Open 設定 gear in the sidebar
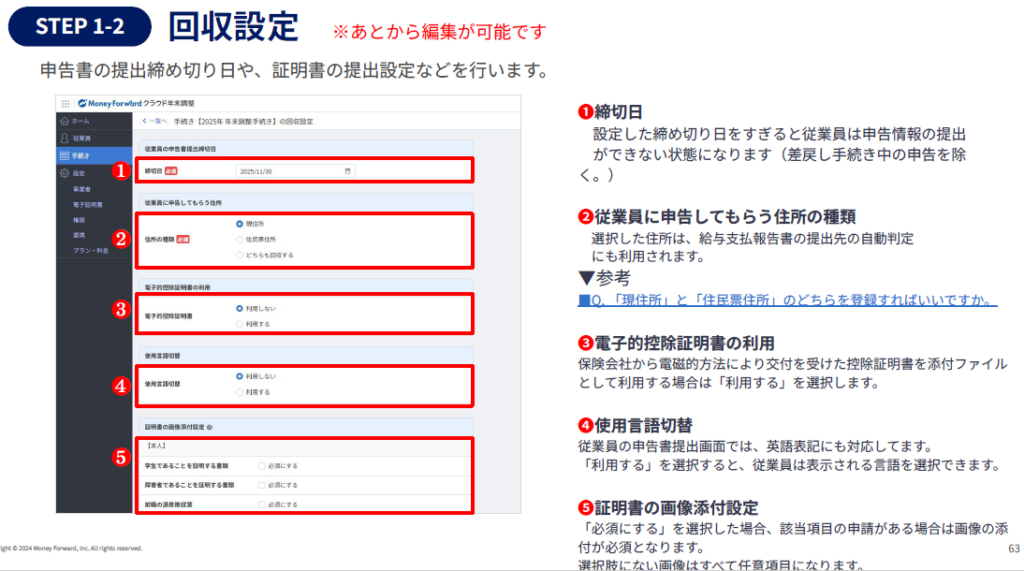 pyautogui.click(x=78, y=173)
